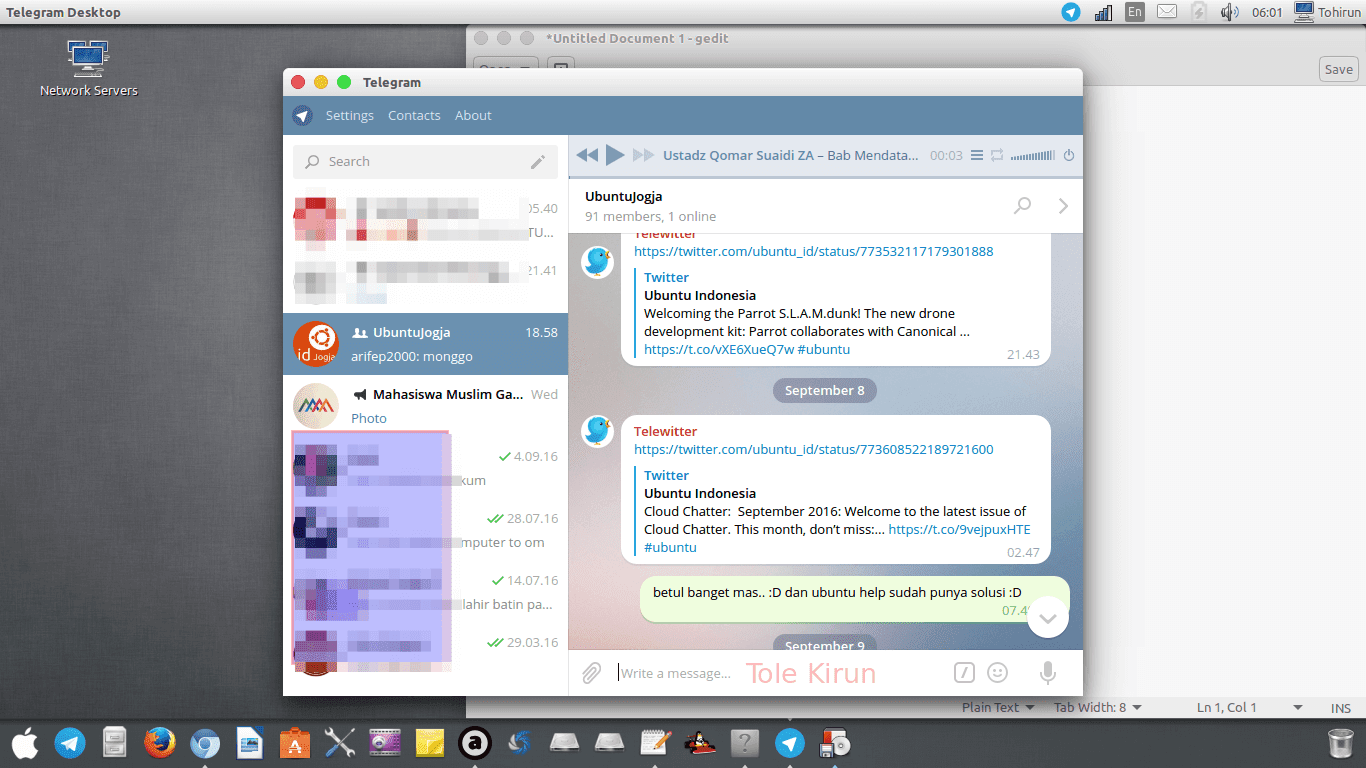Open the question mark help dock icon
This screenshot has height=768, width=1366.
click(744, 743)
